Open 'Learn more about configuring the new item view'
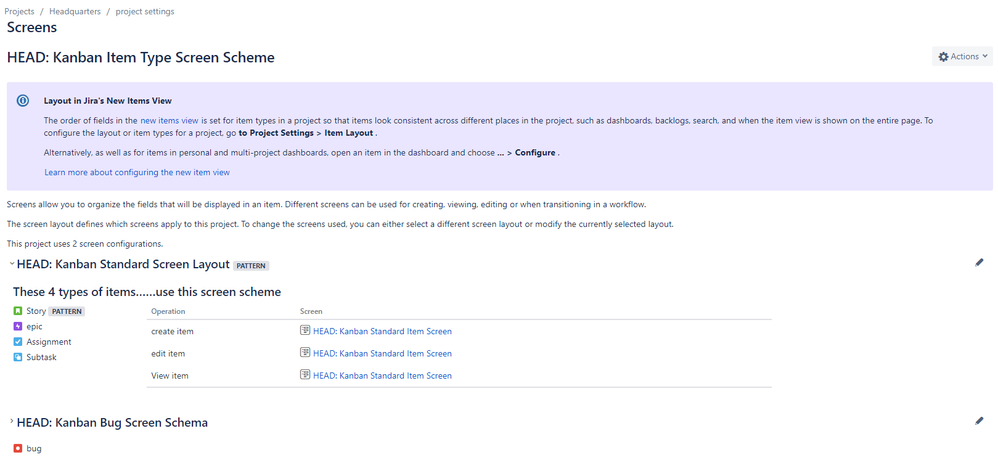The height and width of the screenshot is (457, 998). click(x=137, y=172)
